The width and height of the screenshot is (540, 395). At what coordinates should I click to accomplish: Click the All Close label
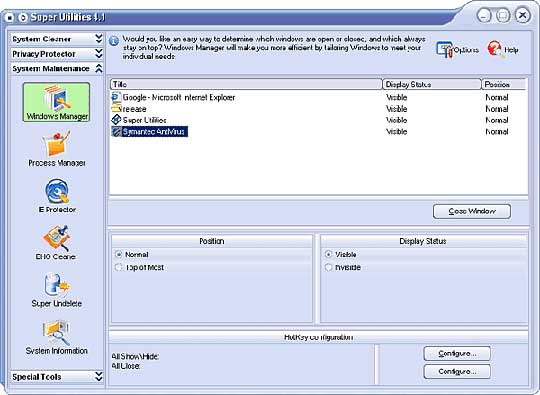[x=126, y=366]
